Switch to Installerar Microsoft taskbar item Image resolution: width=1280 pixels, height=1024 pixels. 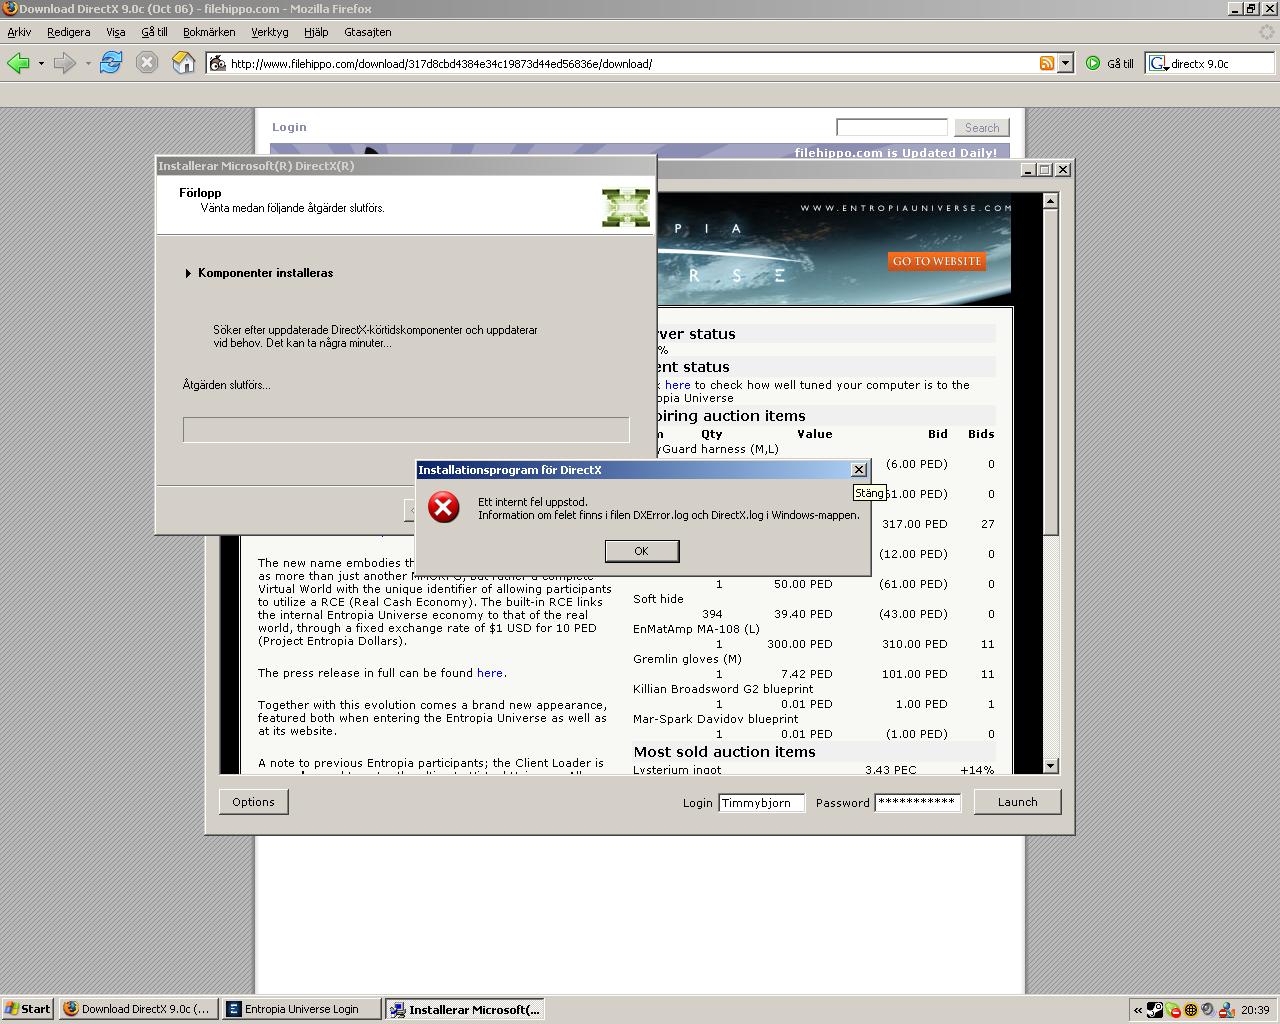click(x=465, y=1009)
